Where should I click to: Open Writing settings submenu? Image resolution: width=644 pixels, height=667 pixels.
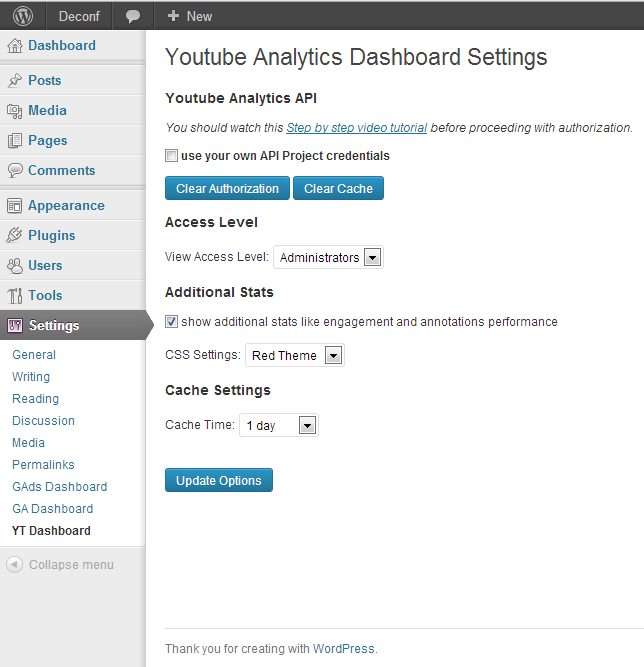31,377
